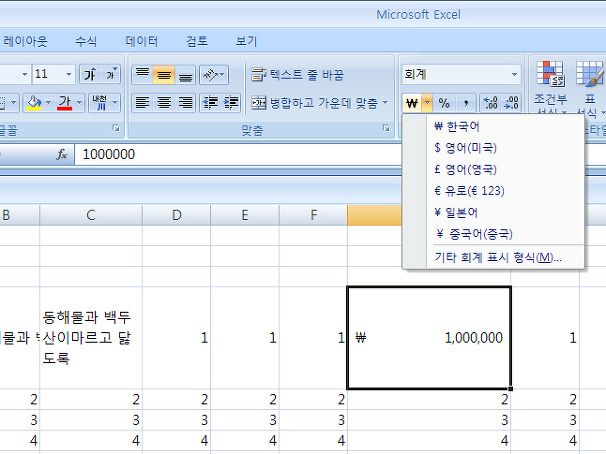Choose ¥ 일본어 currency format
Viewport: 606px width, 454px height.
[493, 213]
